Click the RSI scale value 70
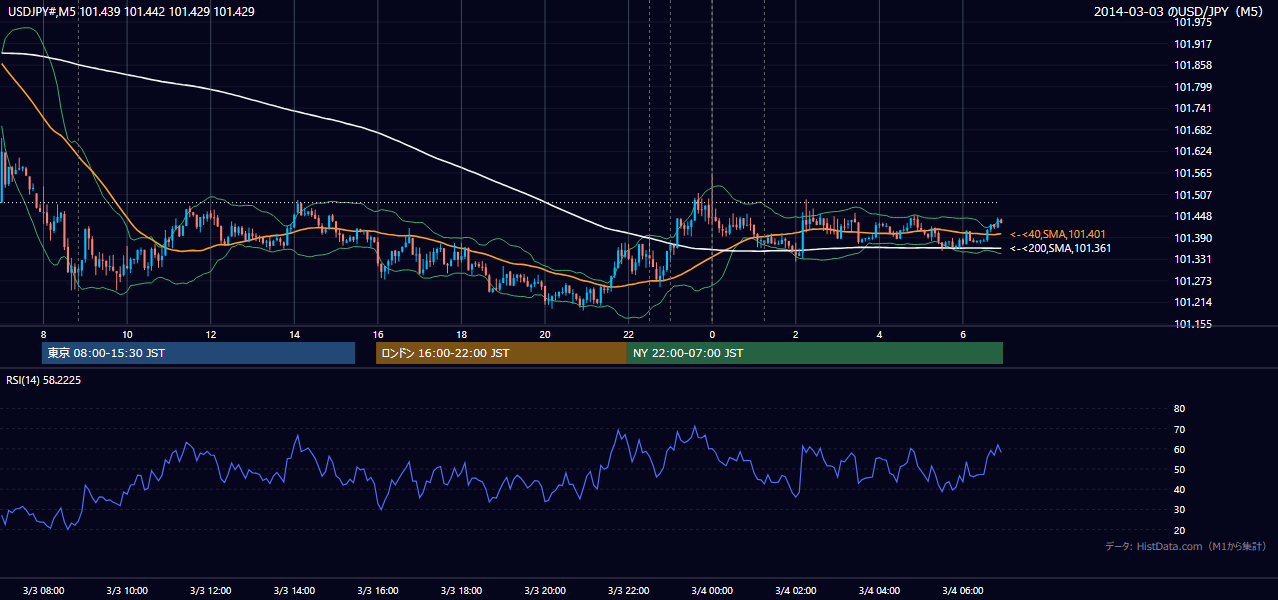This screenshot has width=1278, height=600. coord(1179,429)
